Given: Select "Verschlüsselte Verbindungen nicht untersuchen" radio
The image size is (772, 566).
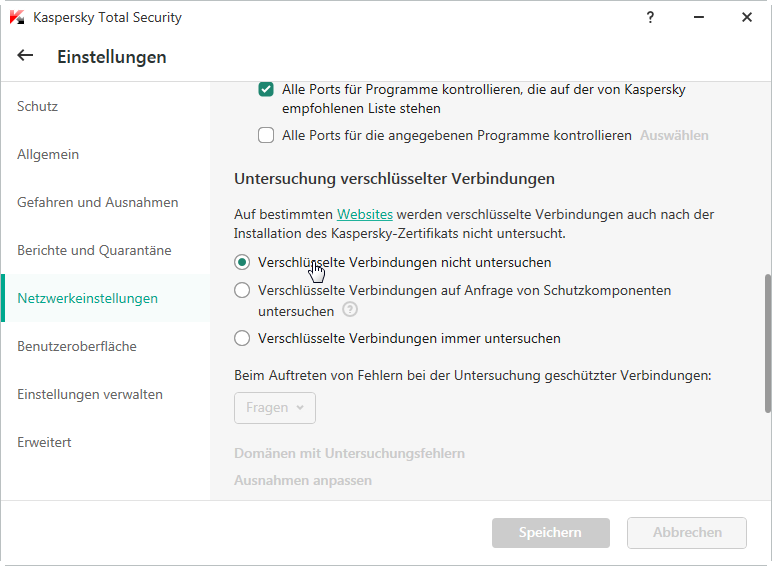Looking at the screenshot, I should tap(242, 262).
